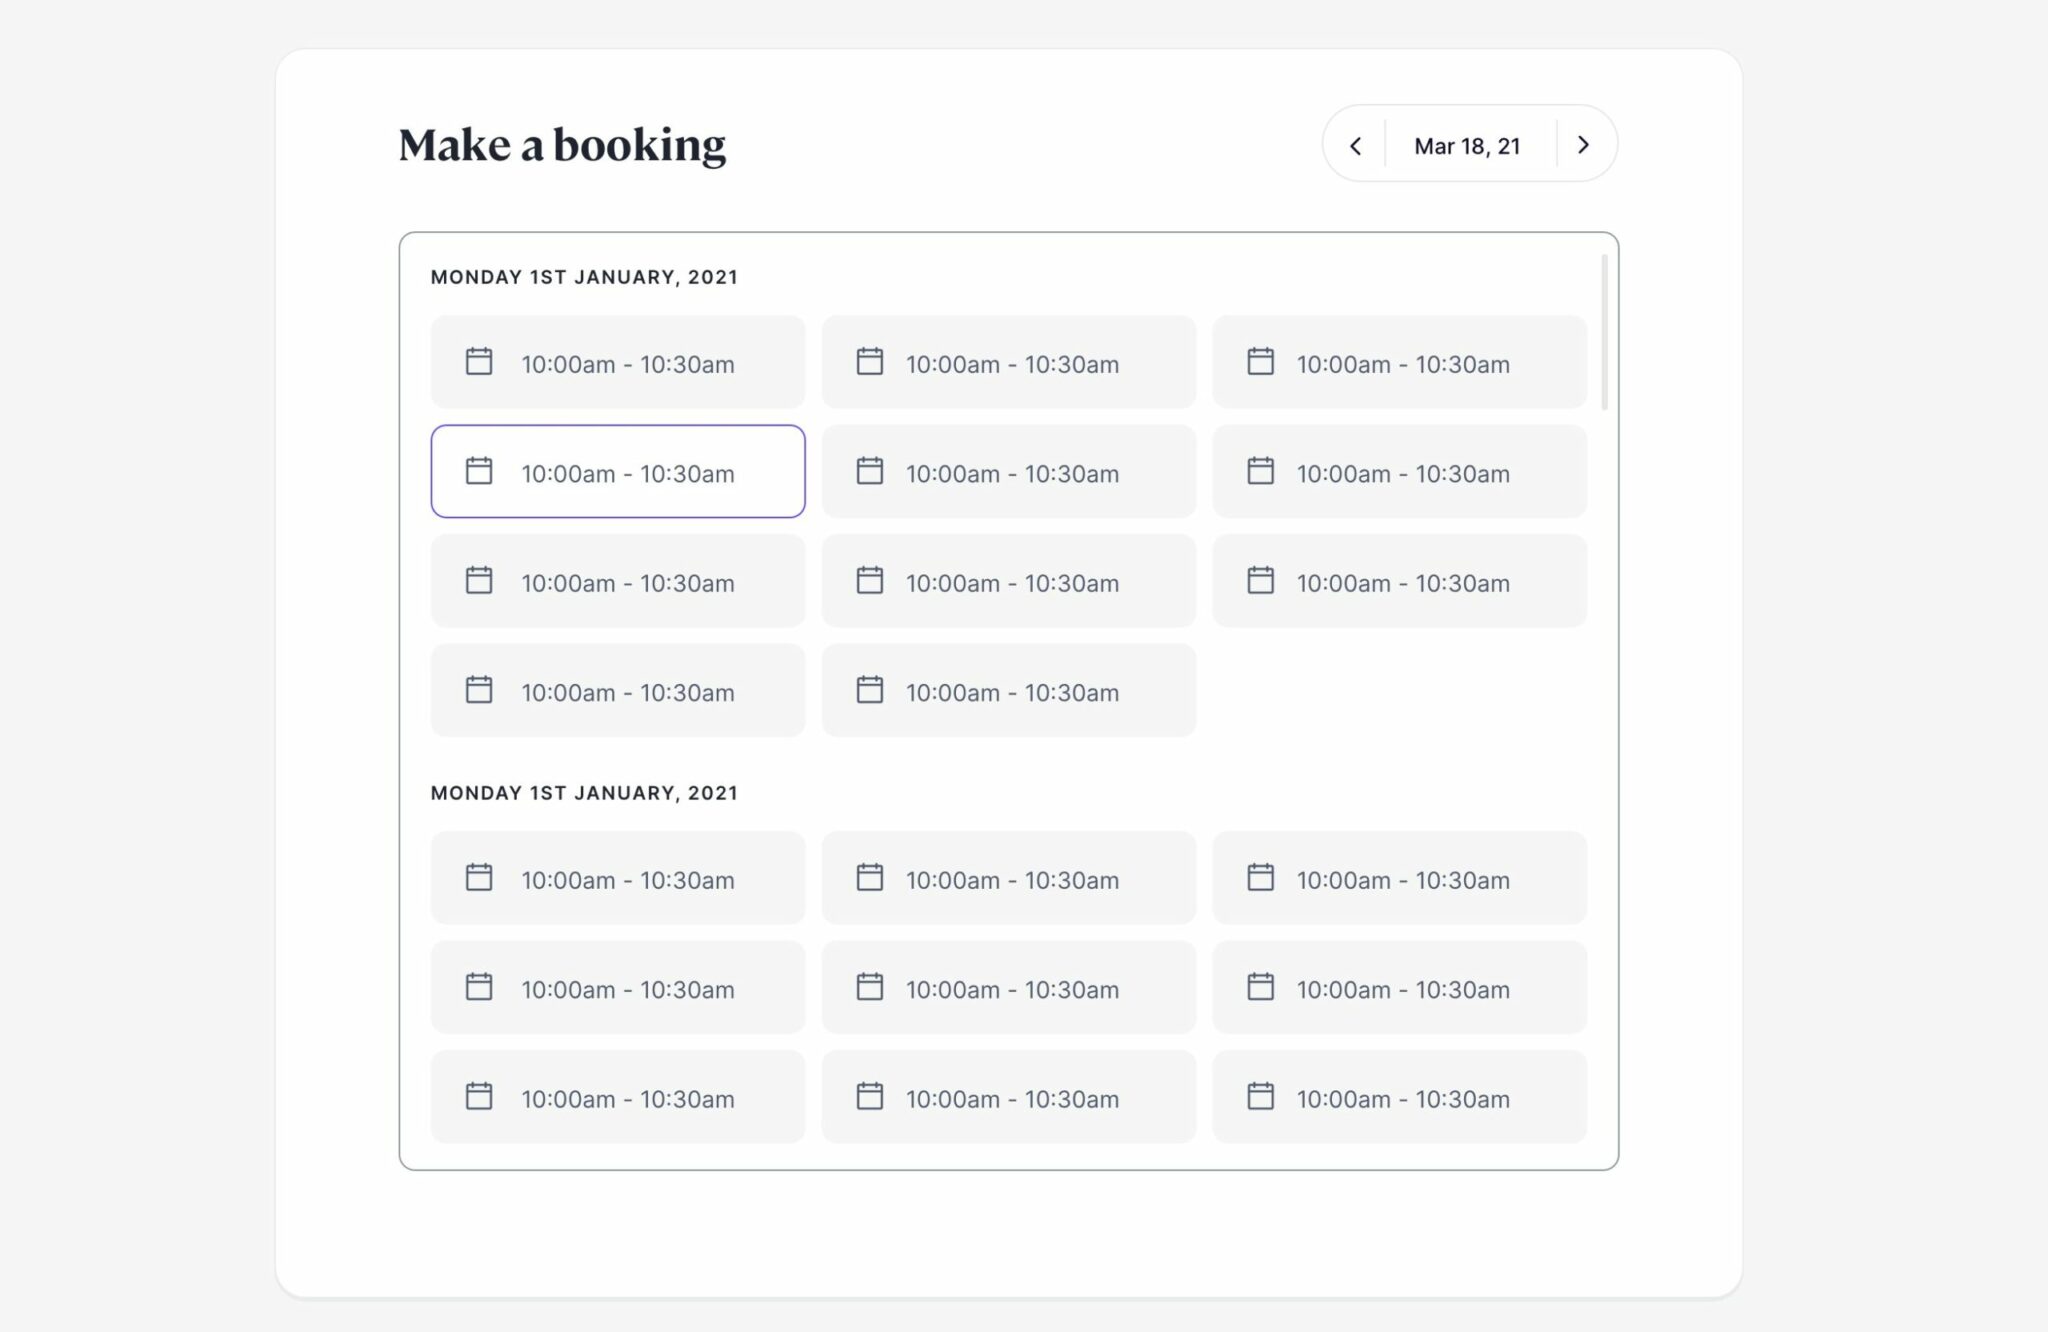Click the calendar icon in the bottom-right time slot

point(1260,1096)
